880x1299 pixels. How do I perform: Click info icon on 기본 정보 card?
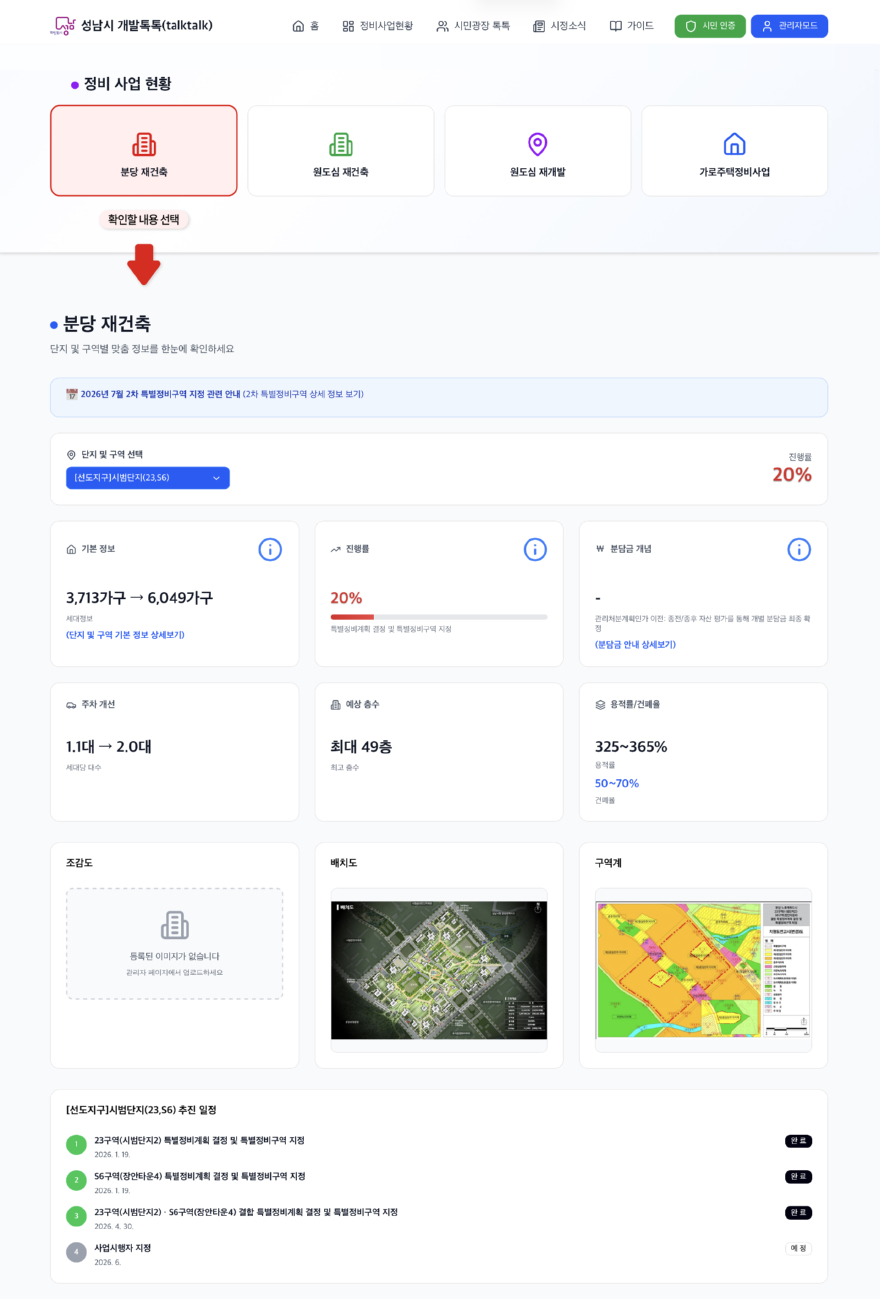pos(270,549)
